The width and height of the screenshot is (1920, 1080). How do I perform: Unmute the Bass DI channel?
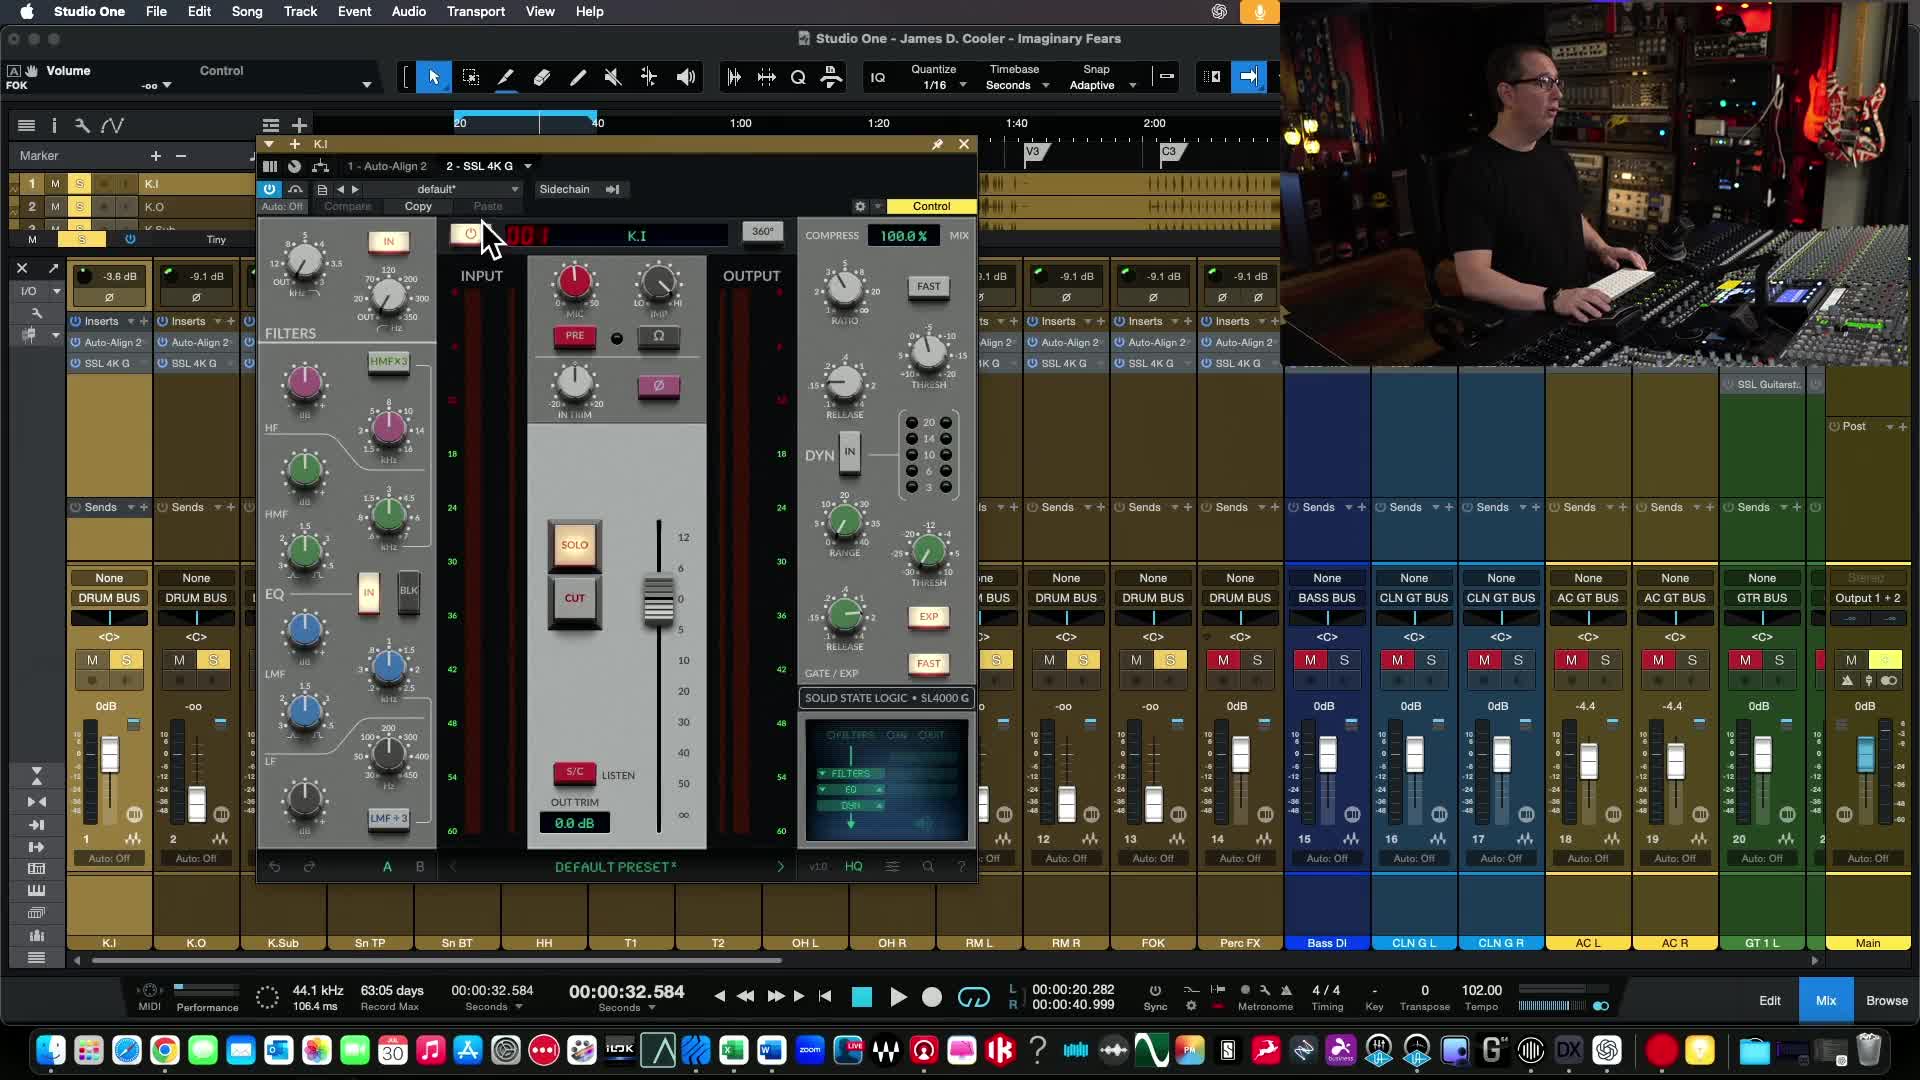[x=1310, y=660]
